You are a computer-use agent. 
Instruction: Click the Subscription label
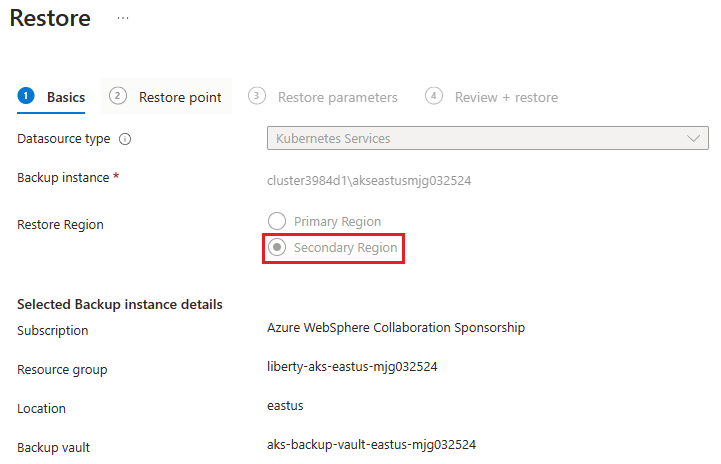(52, 330)
